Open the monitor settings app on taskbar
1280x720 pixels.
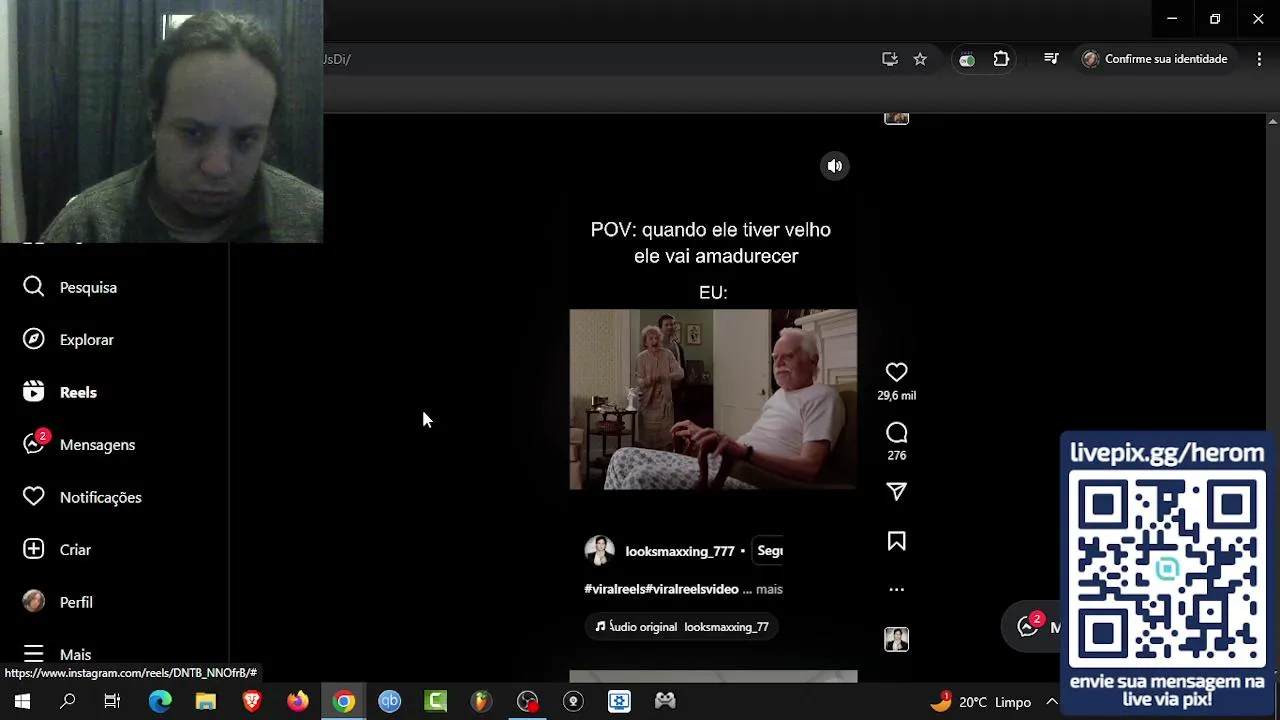point(619,702)
